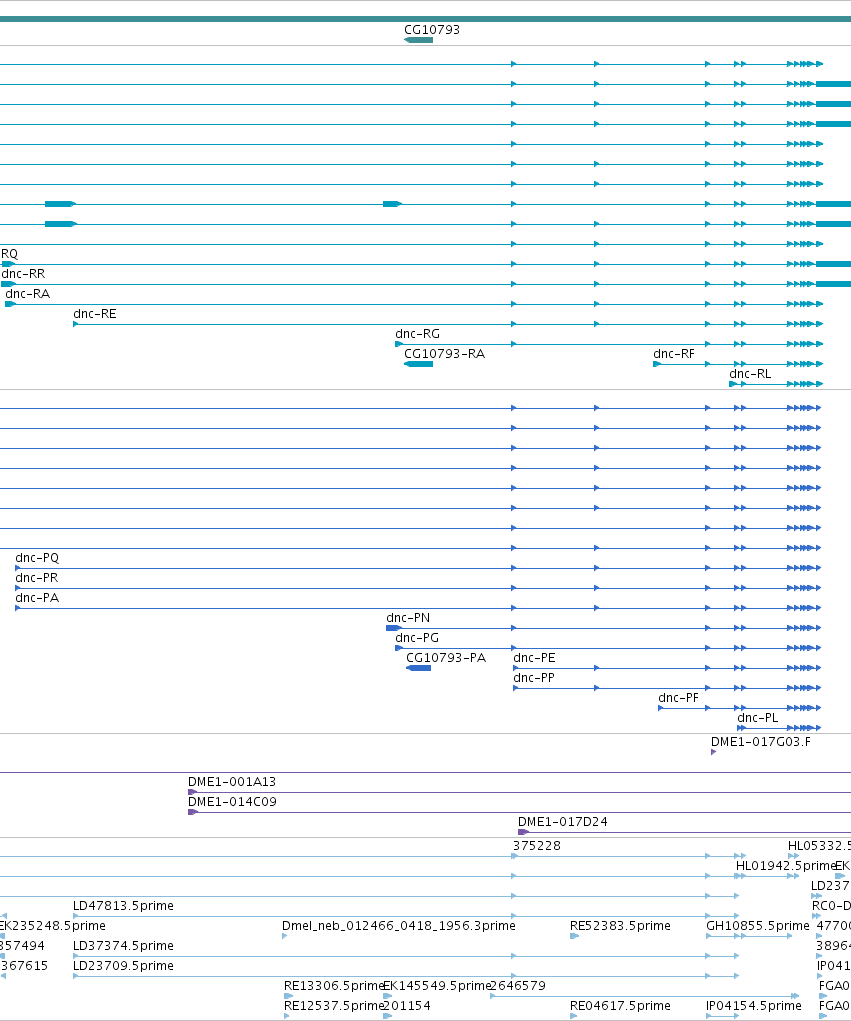The width and height of the screenshot is (851, 1021).
Task: Pick the dnc-PN protein label
Action: 408,618
